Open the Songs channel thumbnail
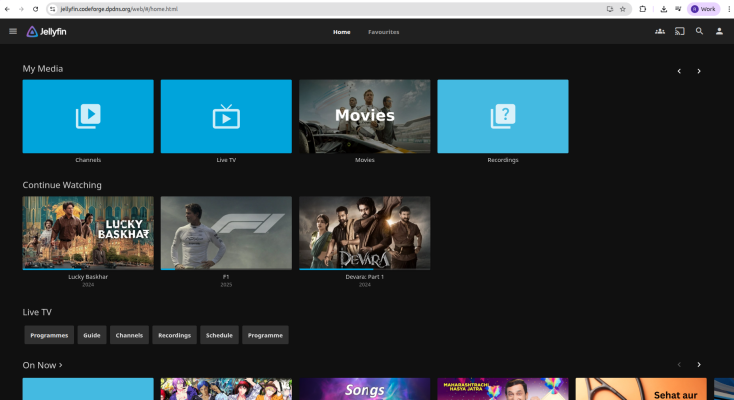This screenshot has width=734, height=400. [x=365, y=389]
